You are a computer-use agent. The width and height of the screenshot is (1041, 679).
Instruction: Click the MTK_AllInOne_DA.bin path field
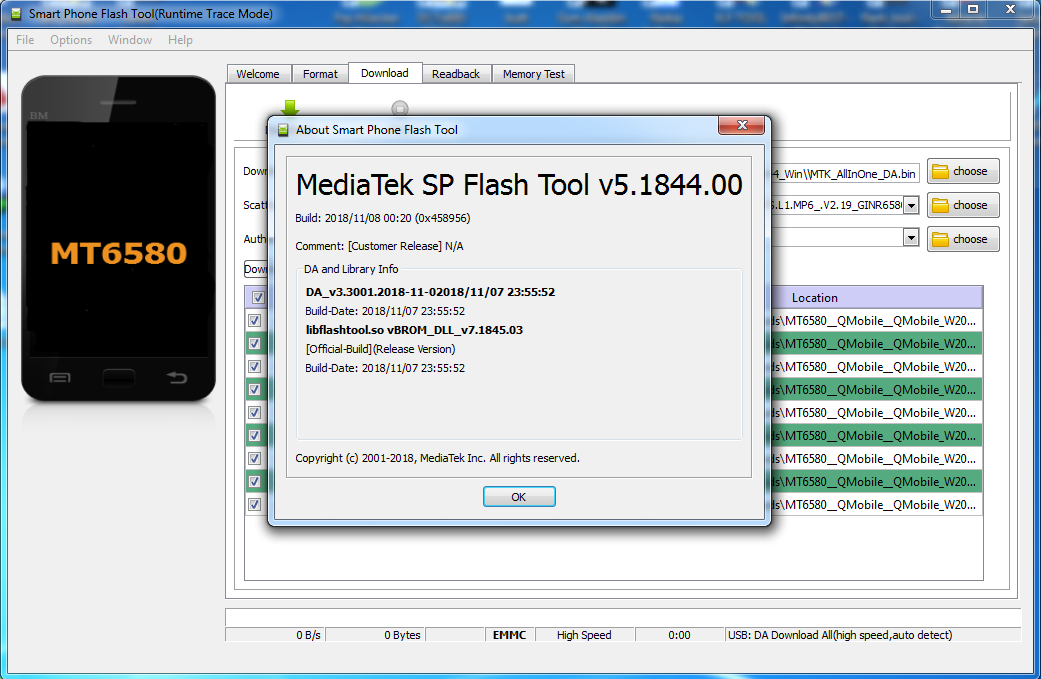[845, 174]
